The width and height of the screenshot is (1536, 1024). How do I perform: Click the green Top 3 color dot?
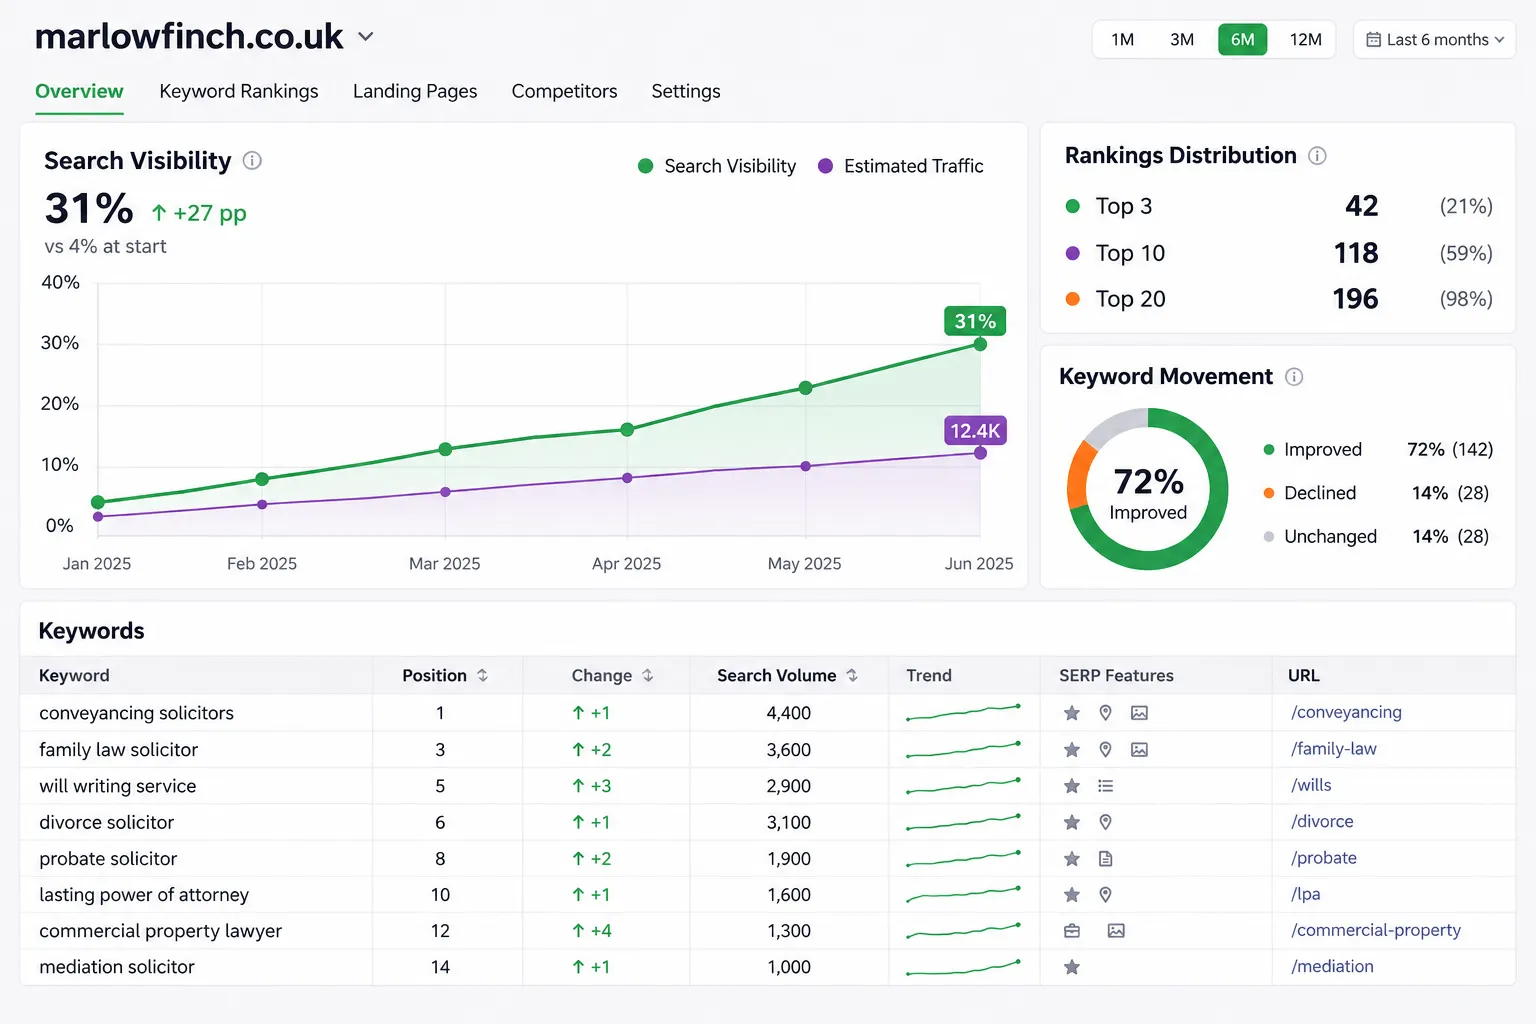[x=1073, y=206]
